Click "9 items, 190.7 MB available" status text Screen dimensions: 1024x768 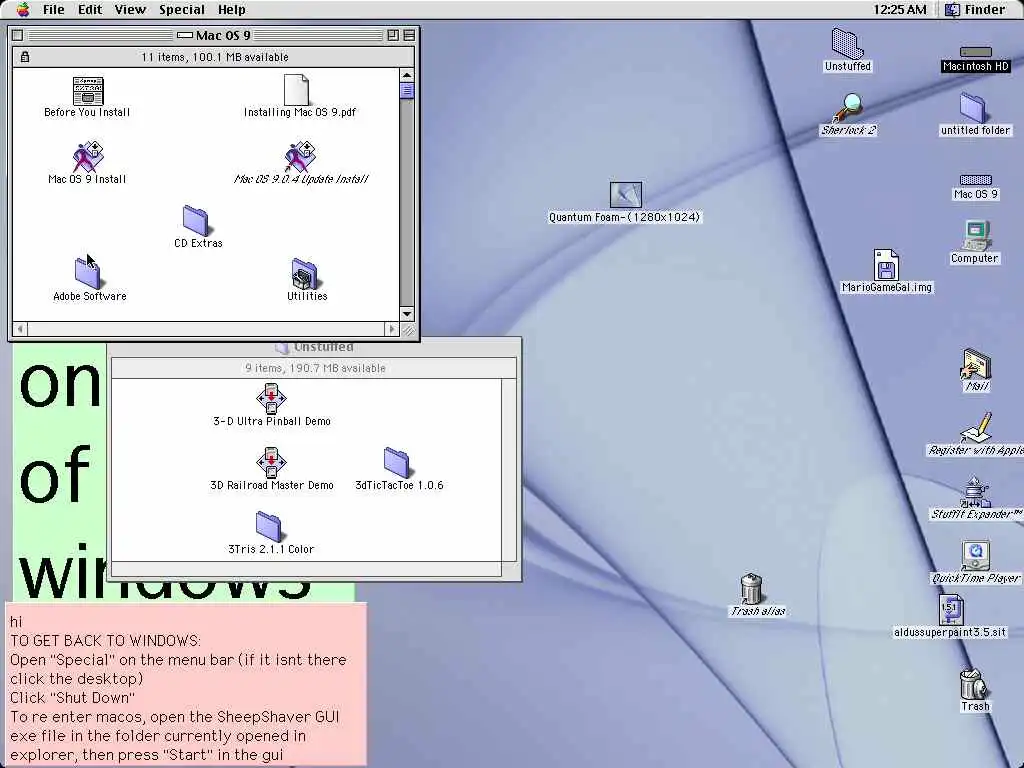coord(315,368)
